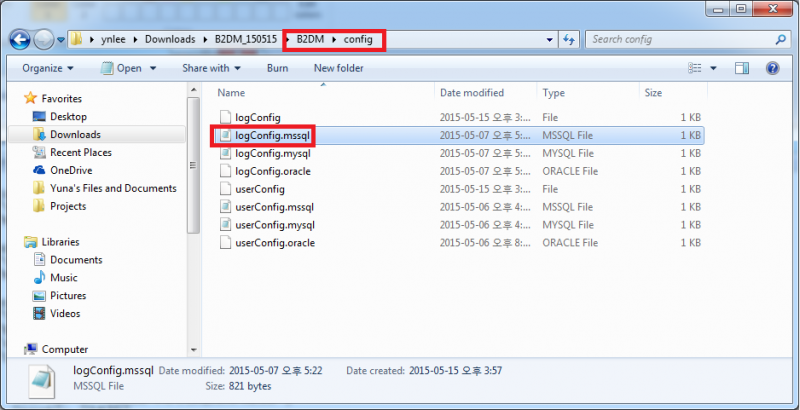Select Projects in the Favorites list
This screenshot has height=410, width=800.
68,206
